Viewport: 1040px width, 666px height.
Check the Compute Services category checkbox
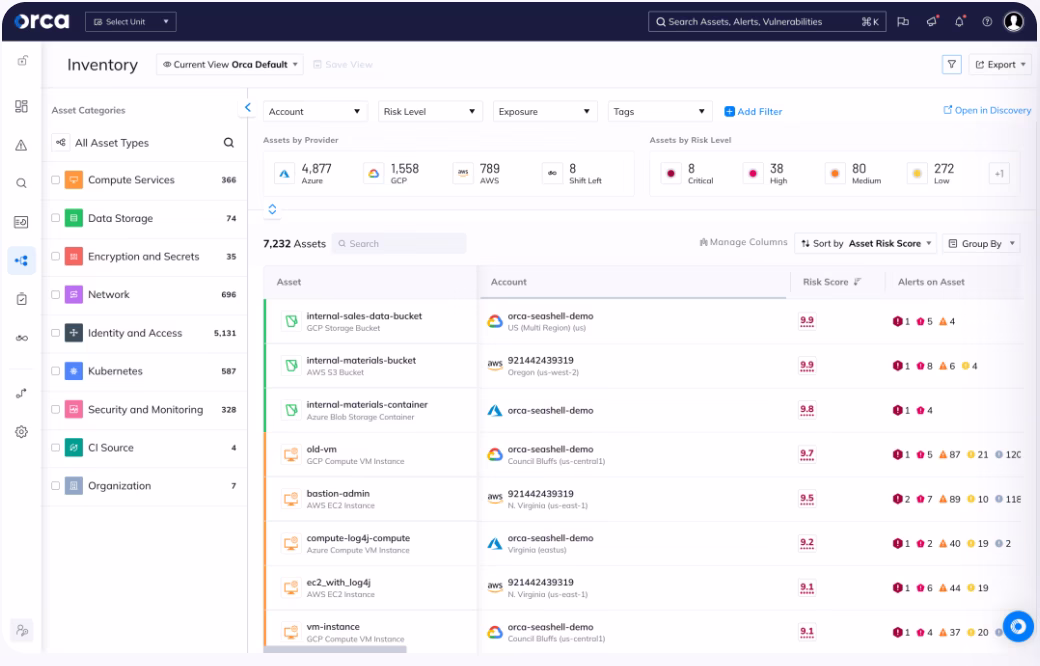click(x=55, y=181)
